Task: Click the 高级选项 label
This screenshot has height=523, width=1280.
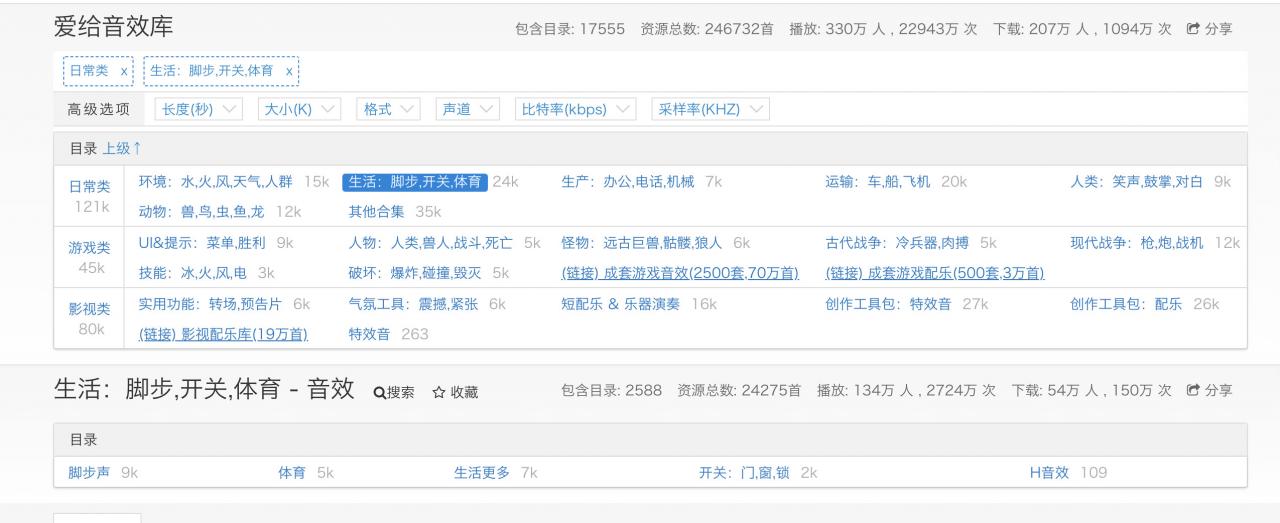Action: coord(98,110)
